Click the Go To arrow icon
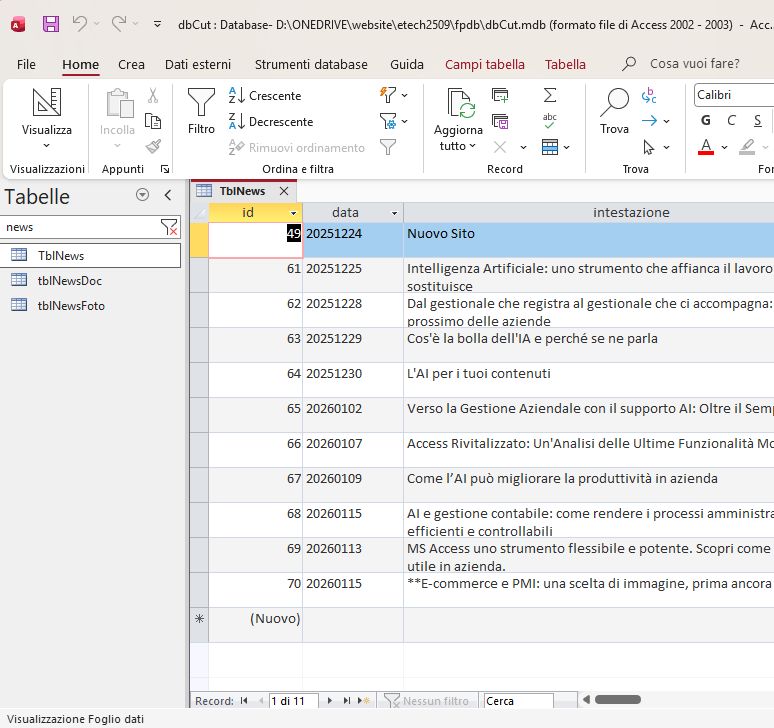The width and height of the screenshot is (774, 728). (x=650, y=121)
